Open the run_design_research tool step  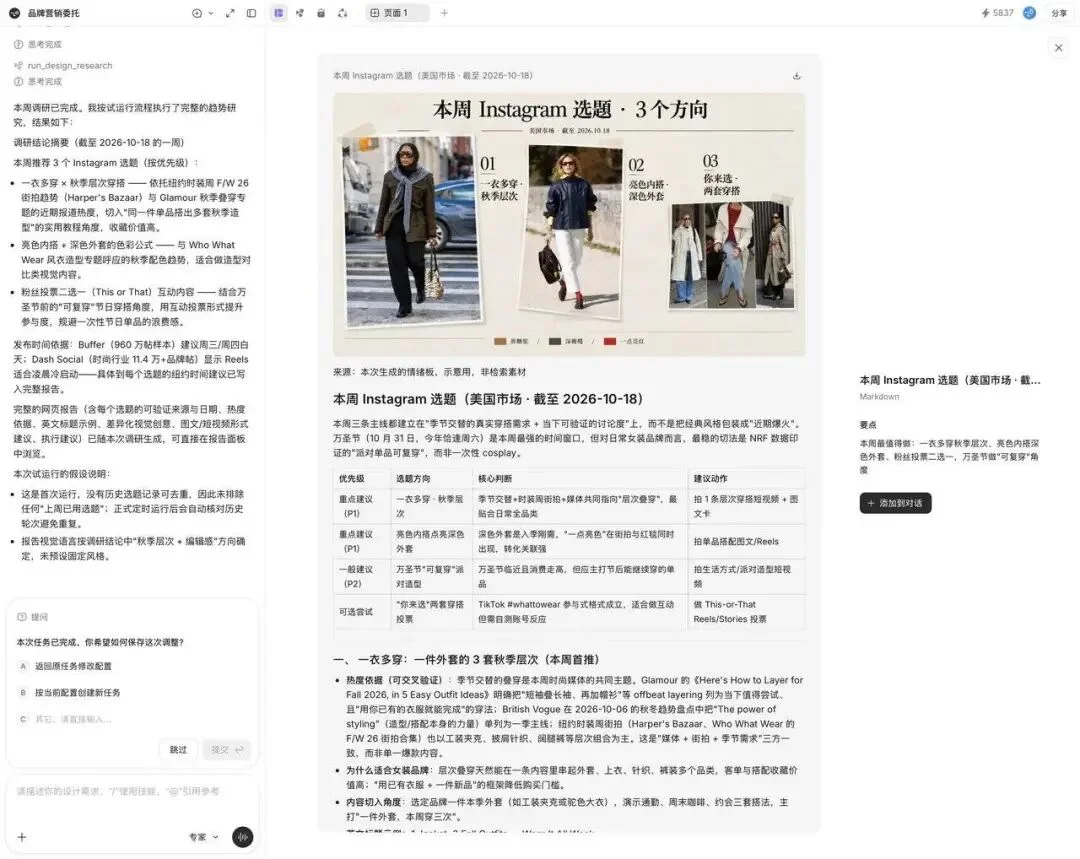coord(63,65)
